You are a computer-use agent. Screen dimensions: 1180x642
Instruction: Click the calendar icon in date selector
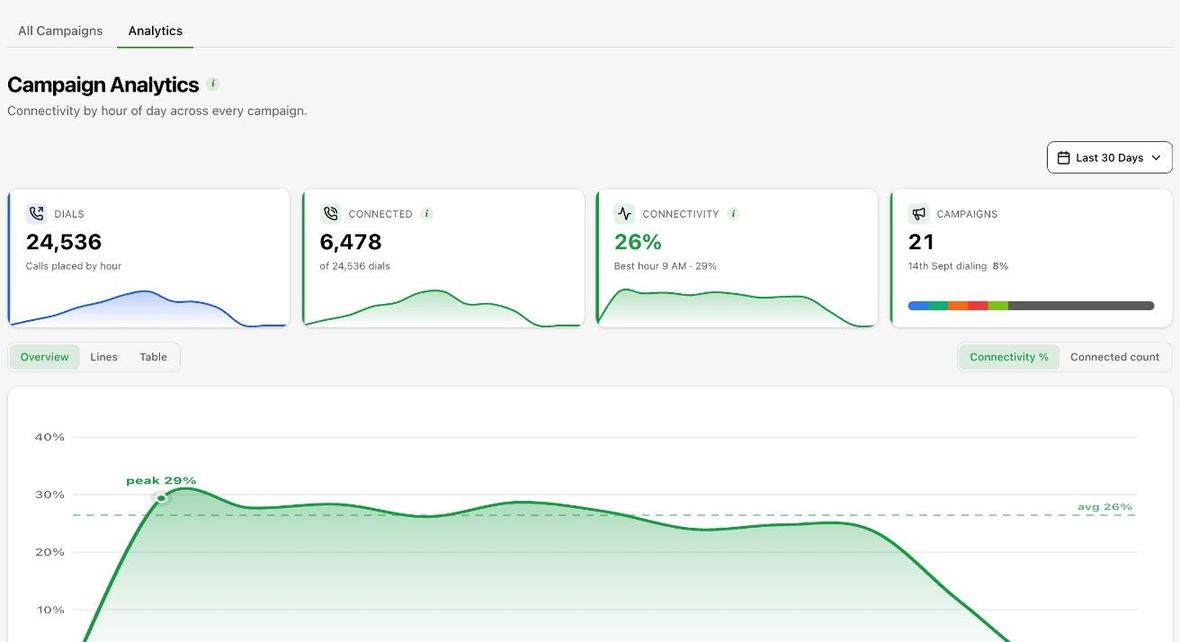(x=1063, y=157)
